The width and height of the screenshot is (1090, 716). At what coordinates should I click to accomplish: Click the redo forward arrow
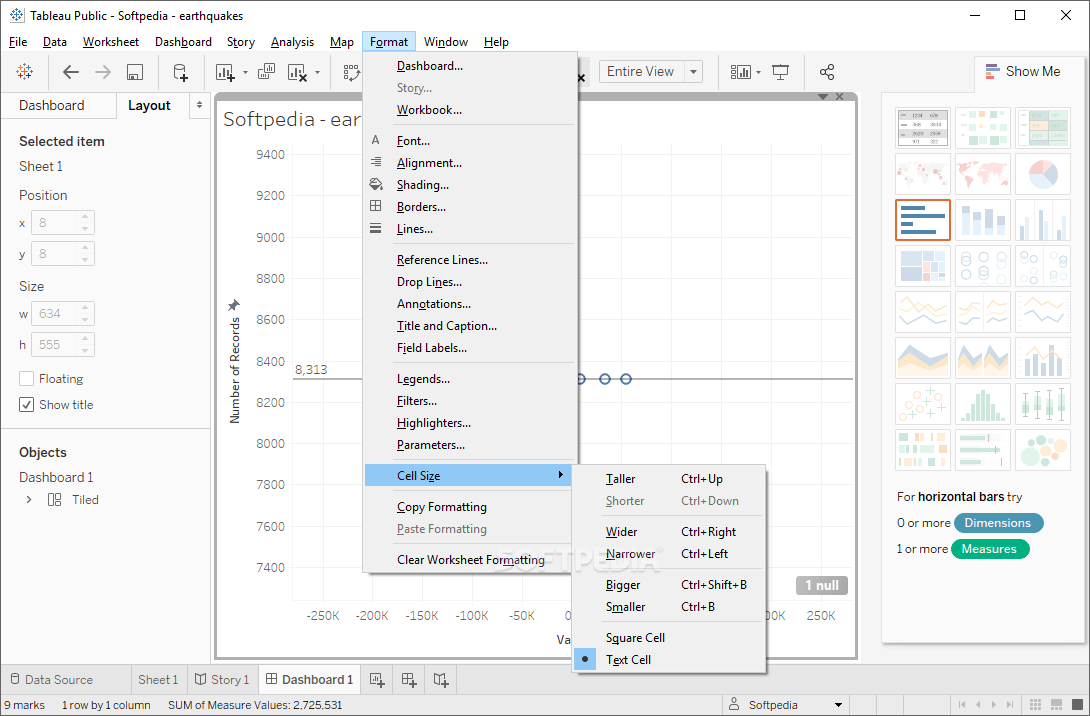[103, 72]
